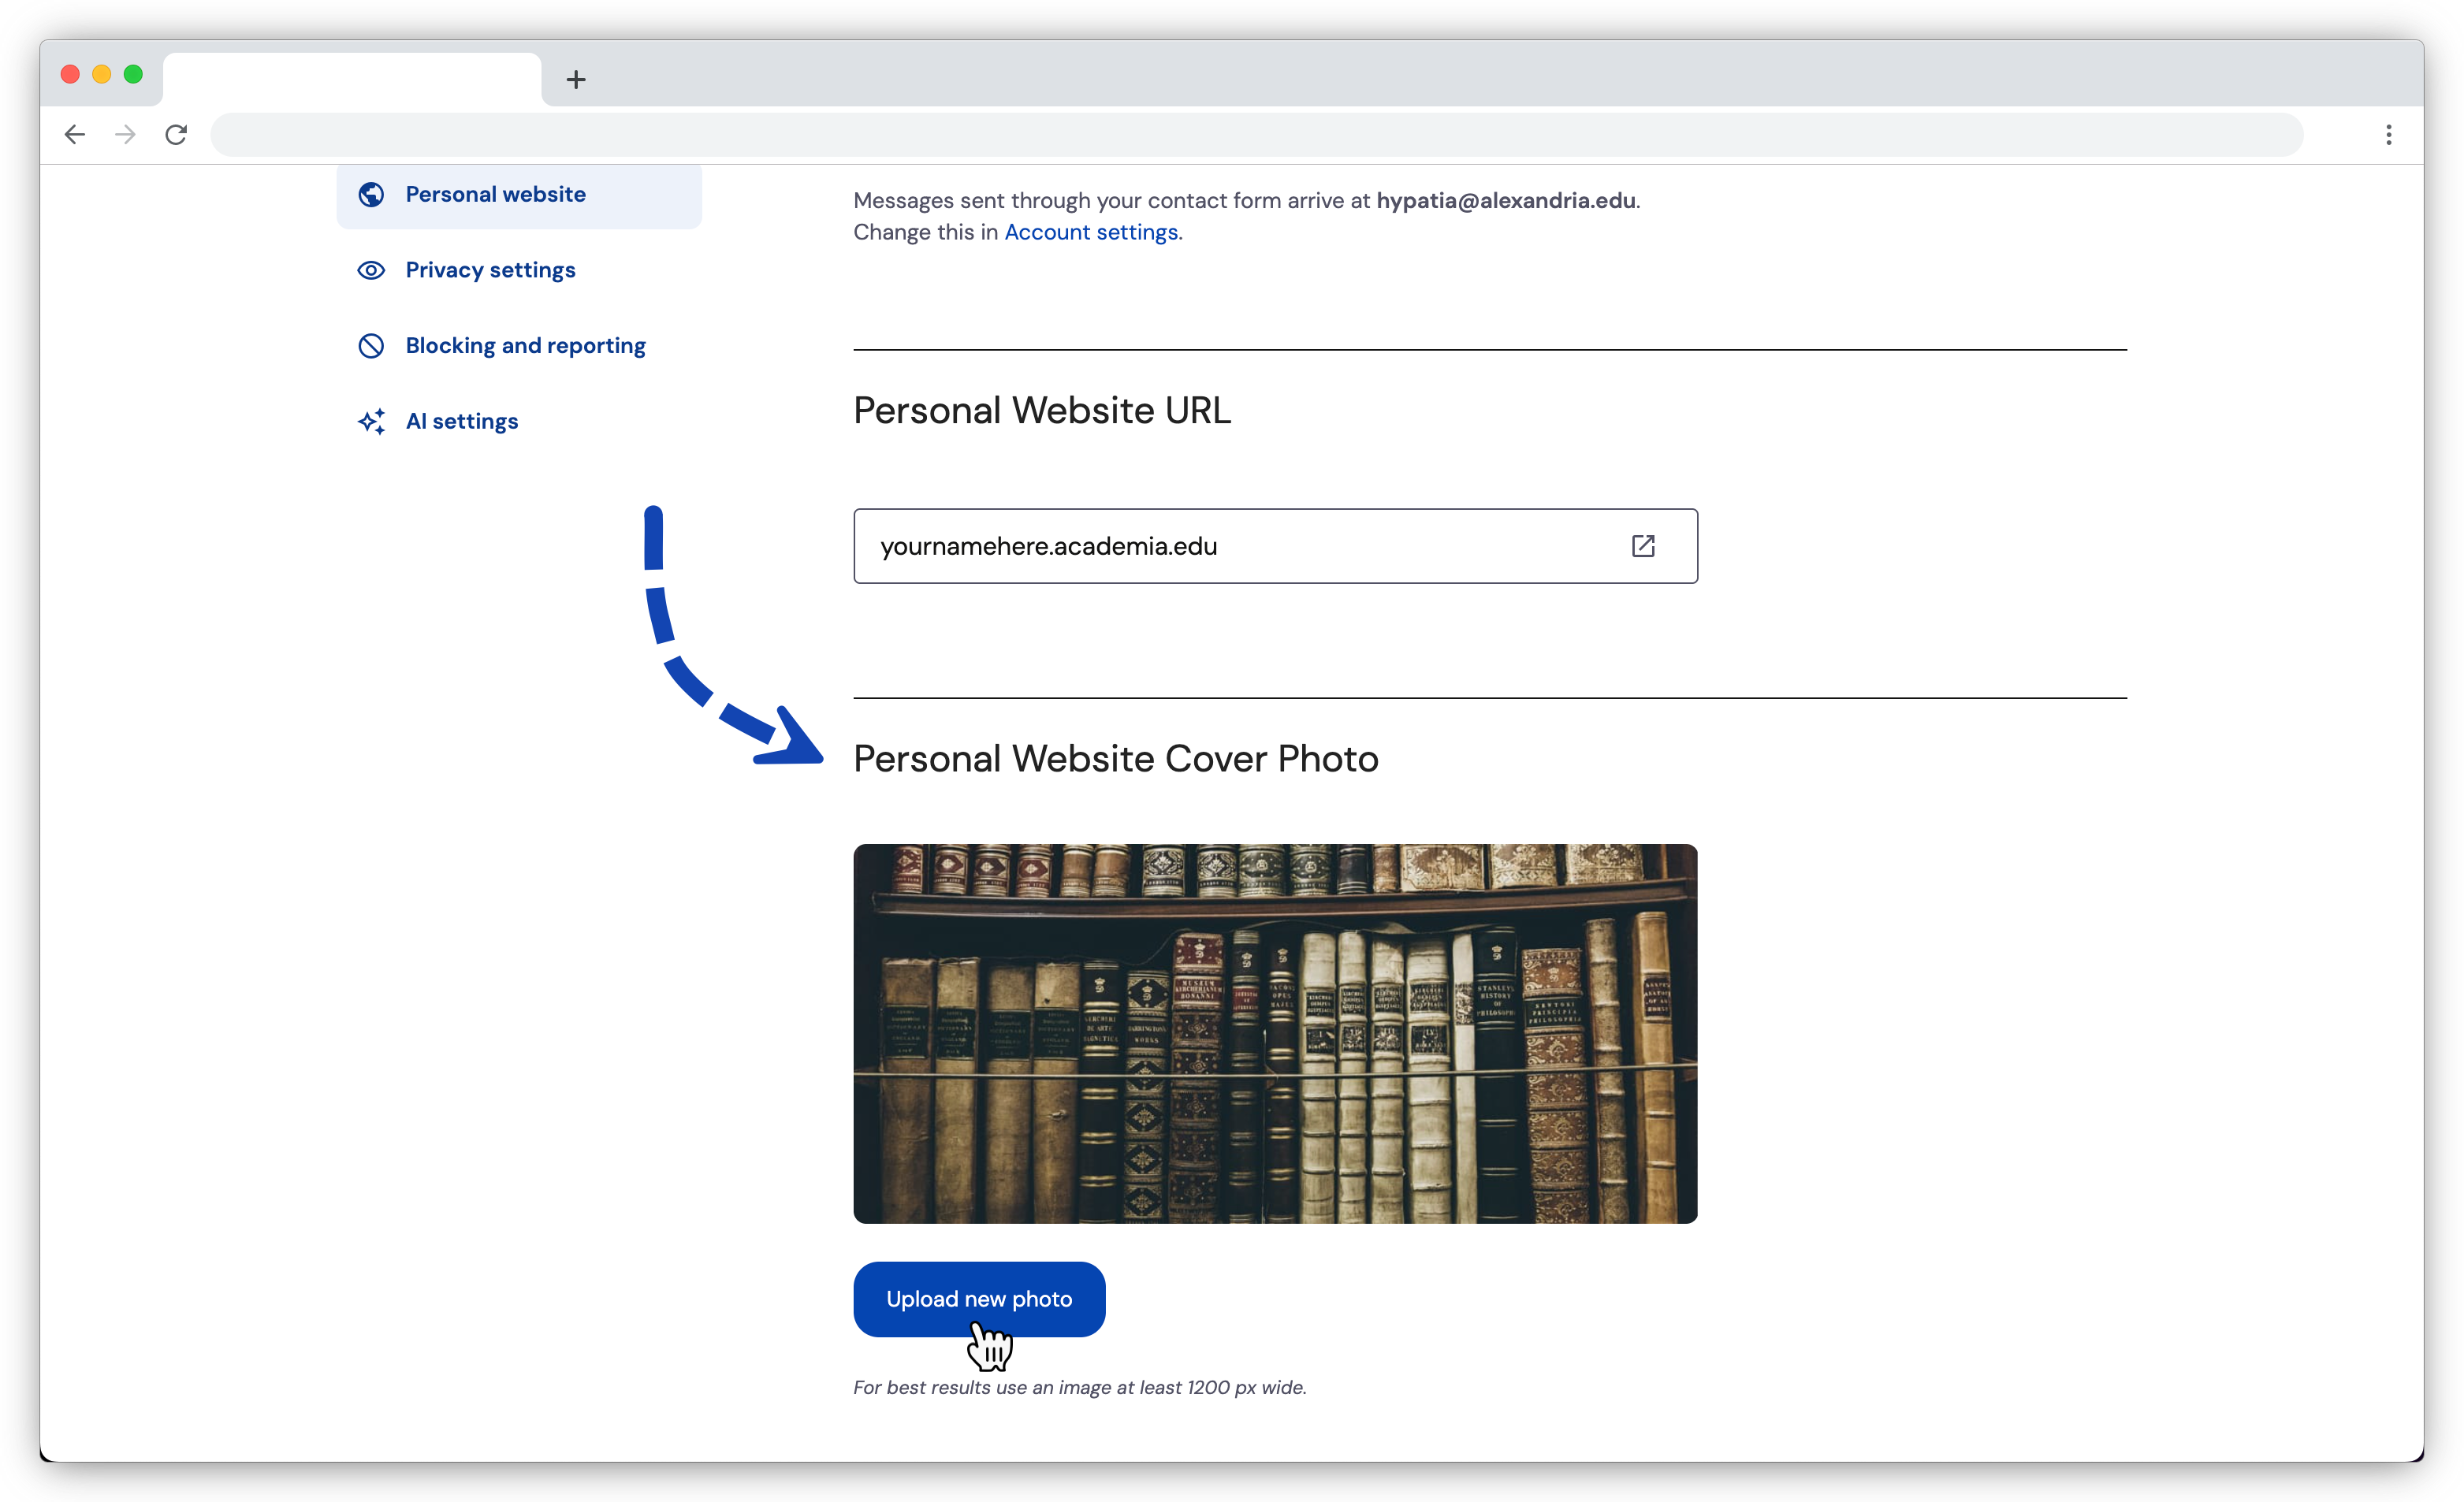Click the globe icon beside Personal website

[371, 194]
